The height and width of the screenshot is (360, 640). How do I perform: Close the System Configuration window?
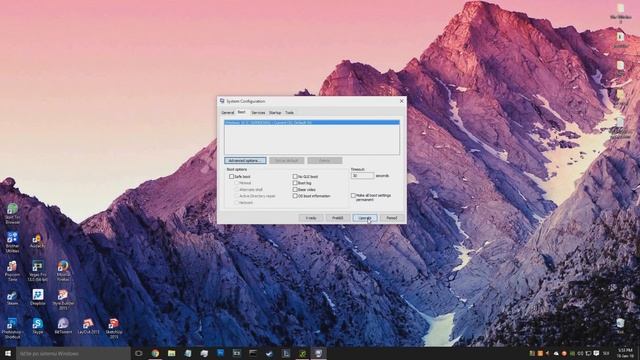(x=402, y=101)
